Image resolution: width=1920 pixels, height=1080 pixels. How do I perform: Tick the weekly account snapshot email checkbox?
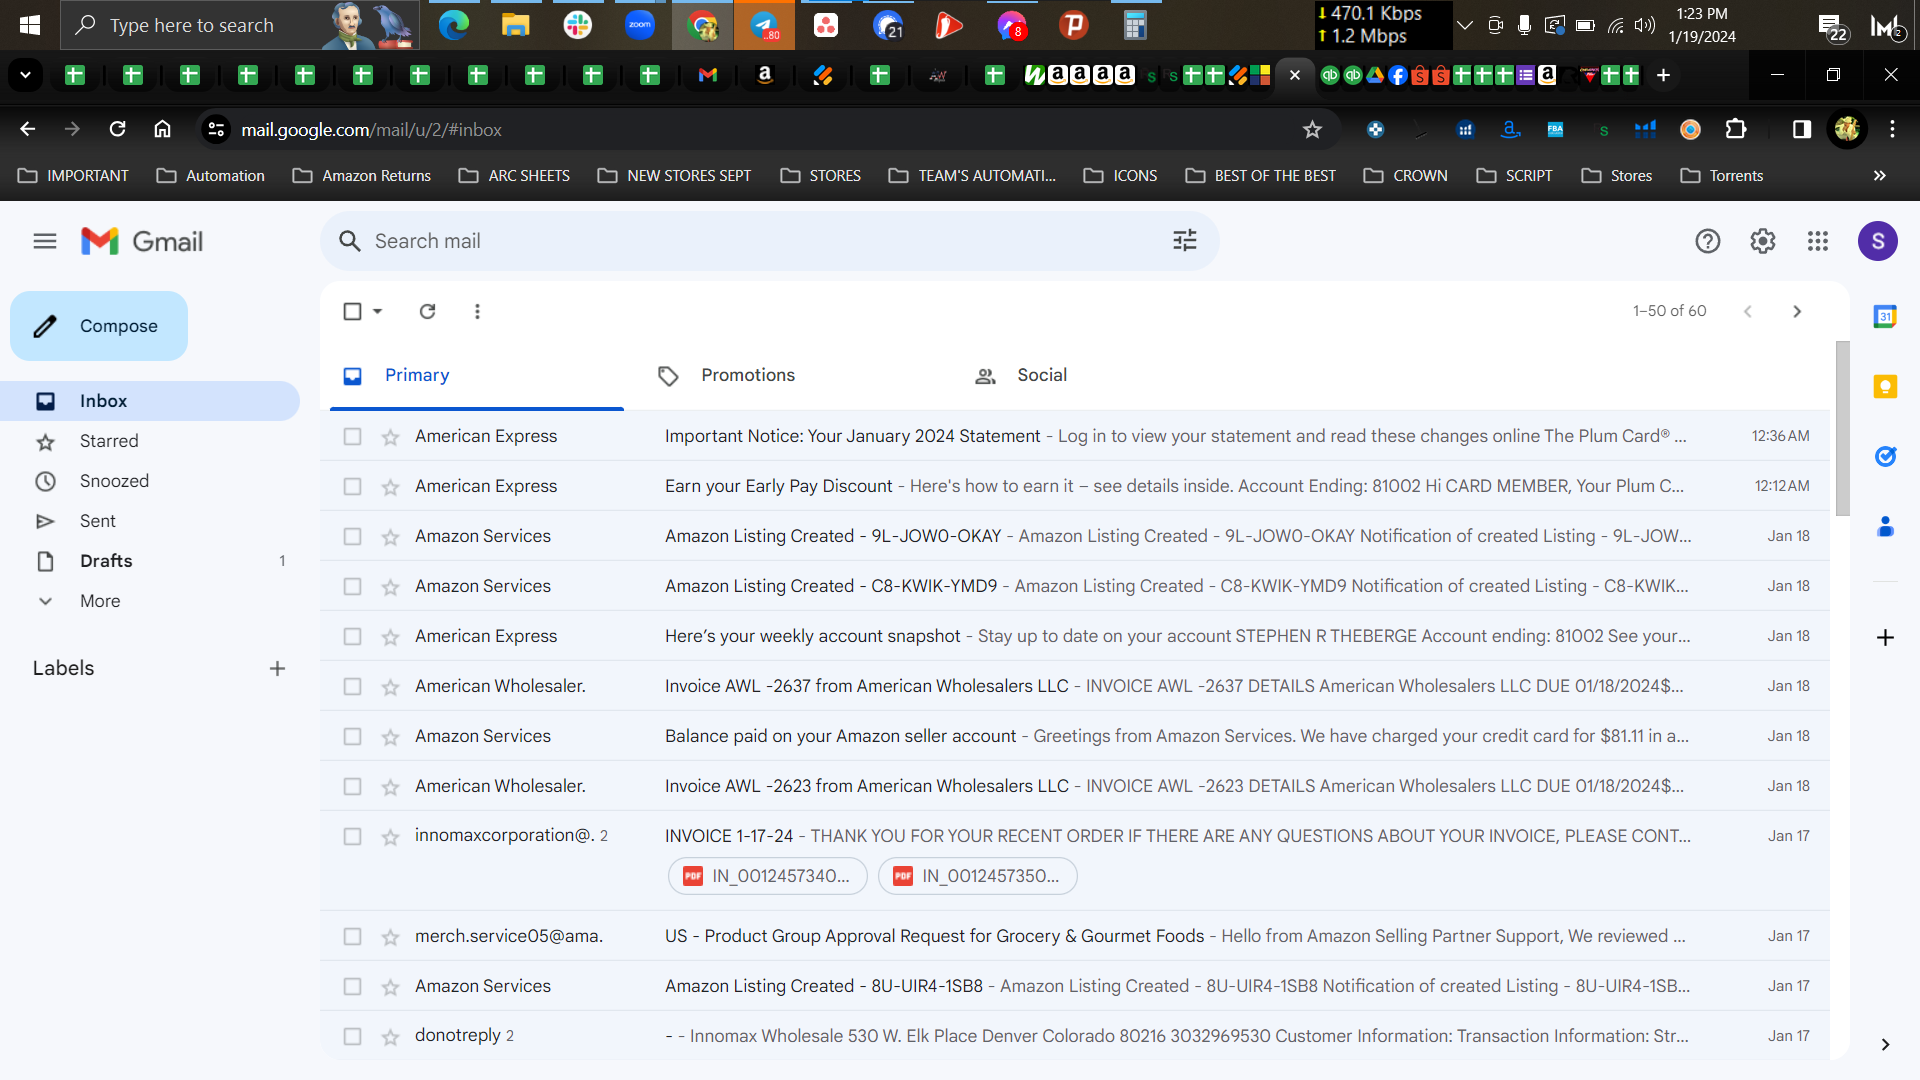coord(352,636)
